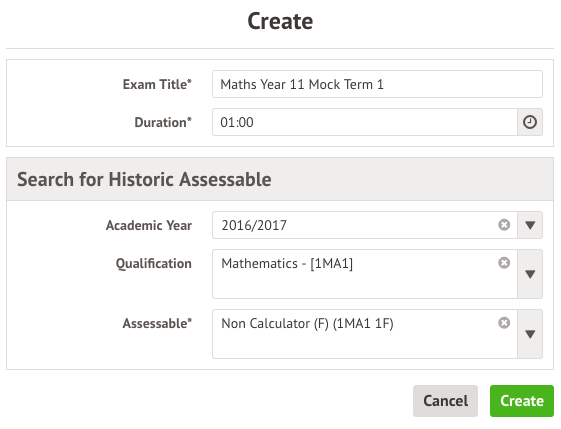
Task: Click the Duration label
Action: [163, 122]
